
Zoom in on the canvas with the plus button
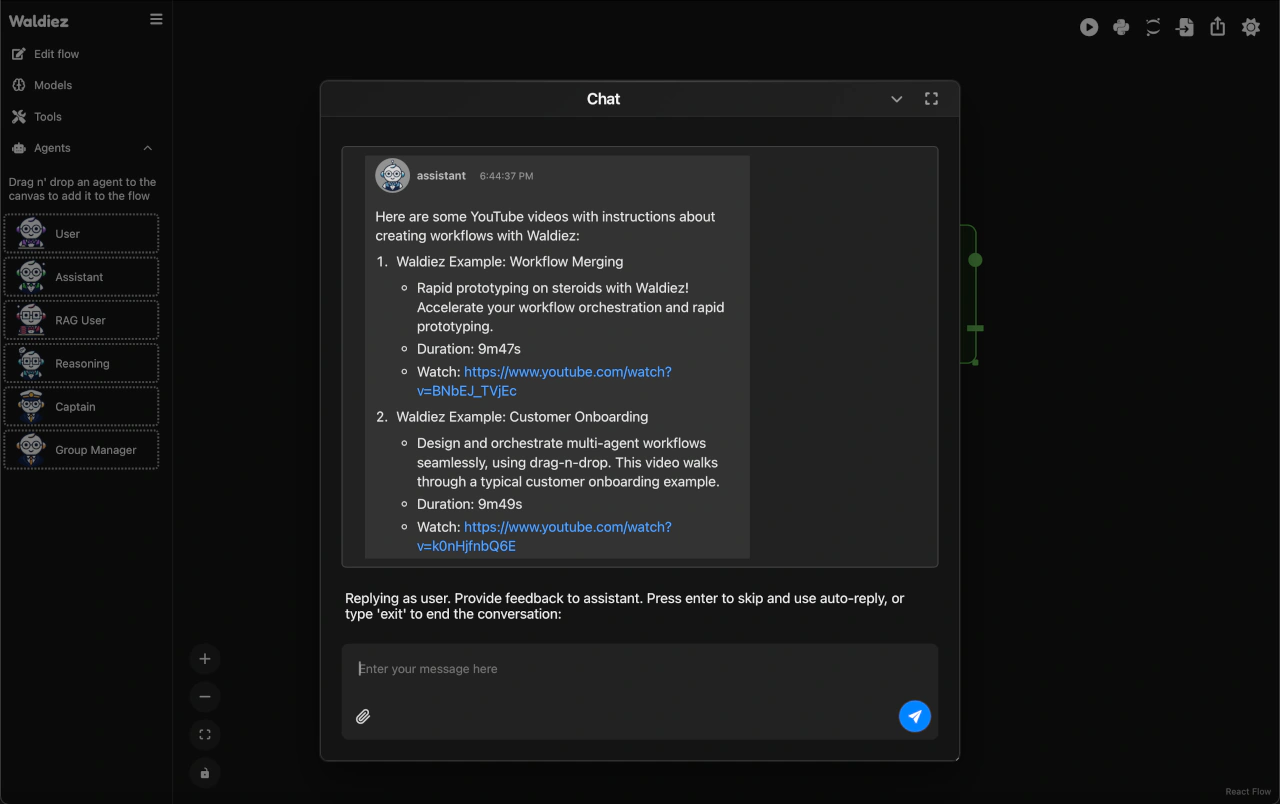pos(205,659)
